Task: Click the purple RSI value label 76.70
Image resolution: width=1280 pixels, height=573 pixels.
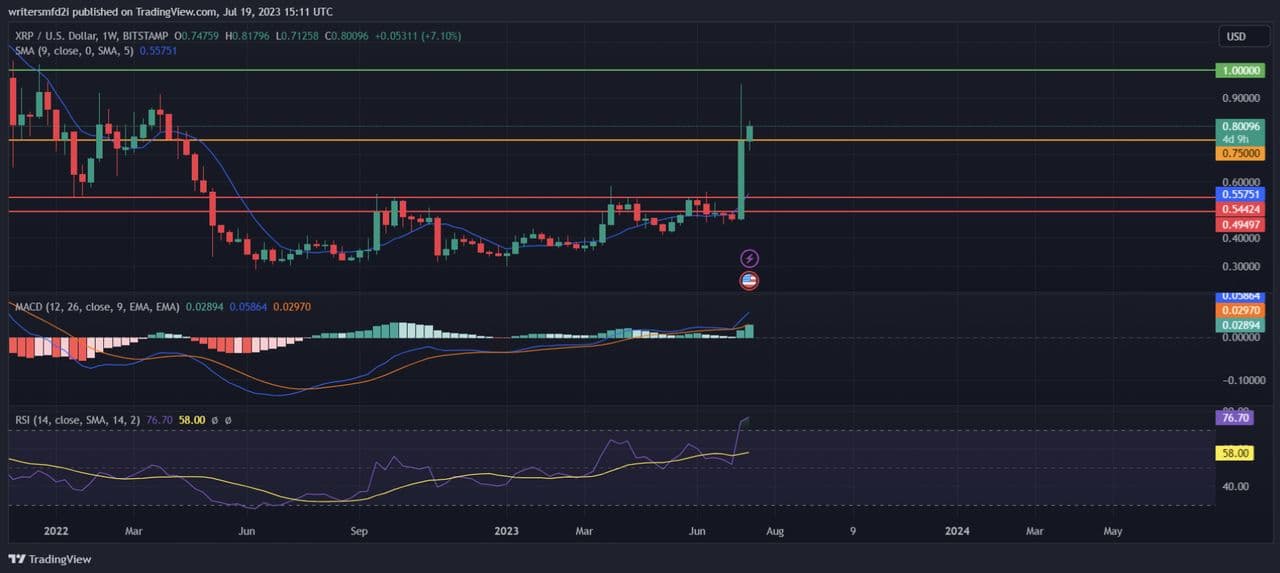Action: [1235, 418]
